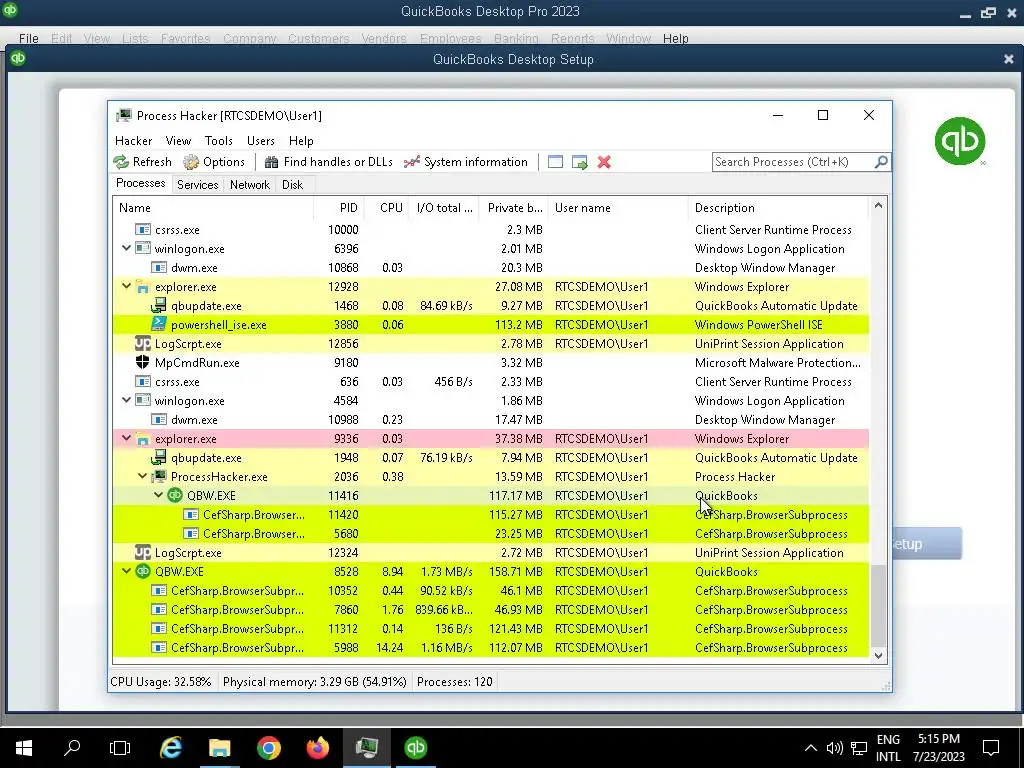Select CefSharp subprocess with PID 7860

click(490, 609)
